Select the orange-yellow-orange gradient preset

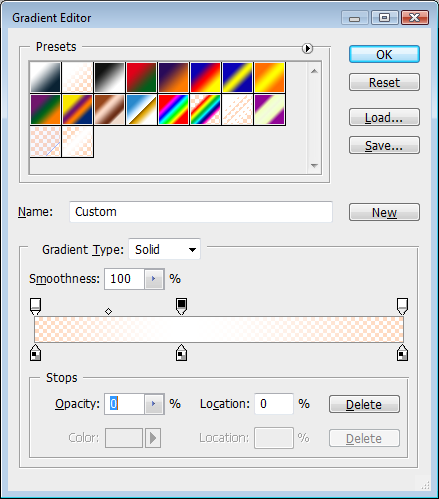click(x=270, y=77)
